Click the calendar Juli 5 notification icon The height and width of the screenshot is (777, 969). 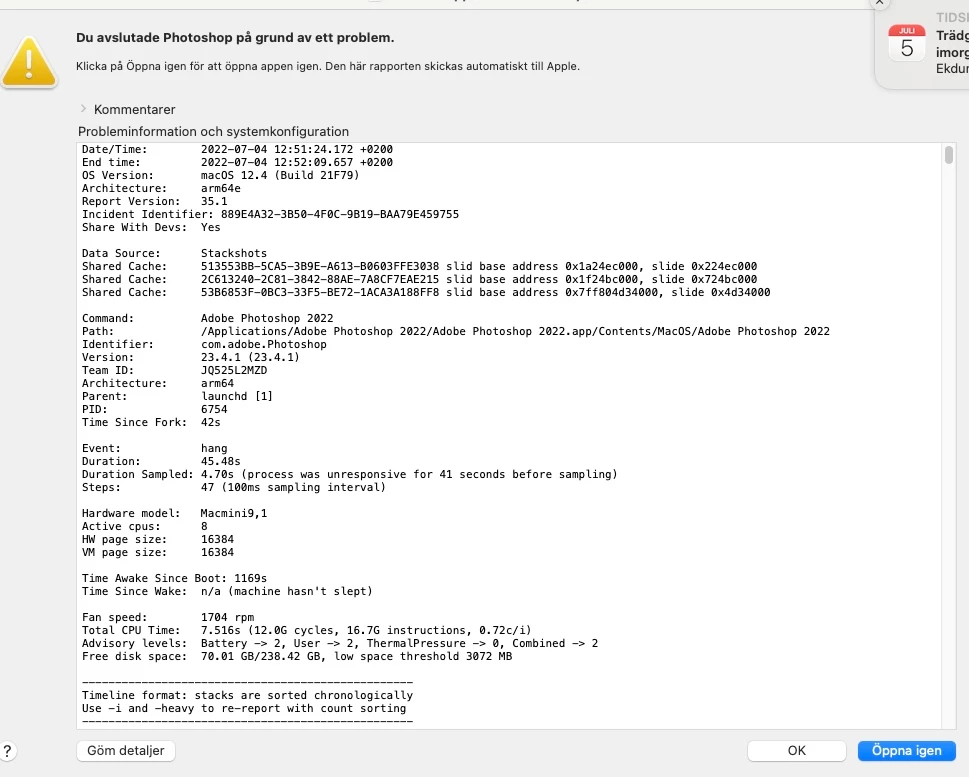click(906, 43)
